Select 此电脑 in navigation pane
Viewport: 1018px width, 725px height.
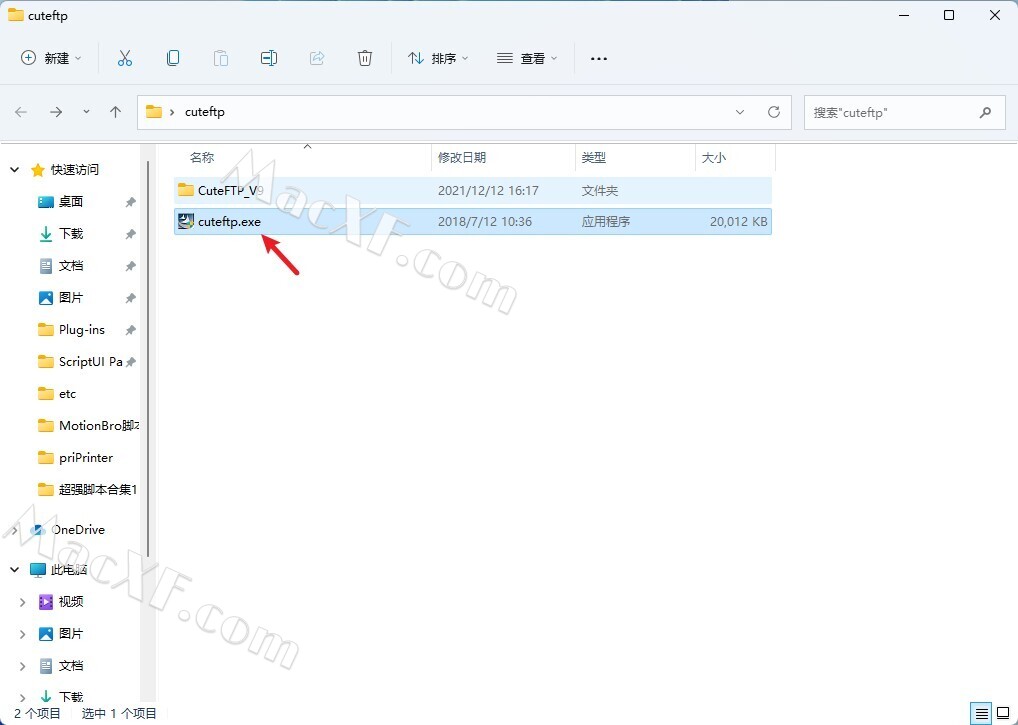(x=69, y=570)
